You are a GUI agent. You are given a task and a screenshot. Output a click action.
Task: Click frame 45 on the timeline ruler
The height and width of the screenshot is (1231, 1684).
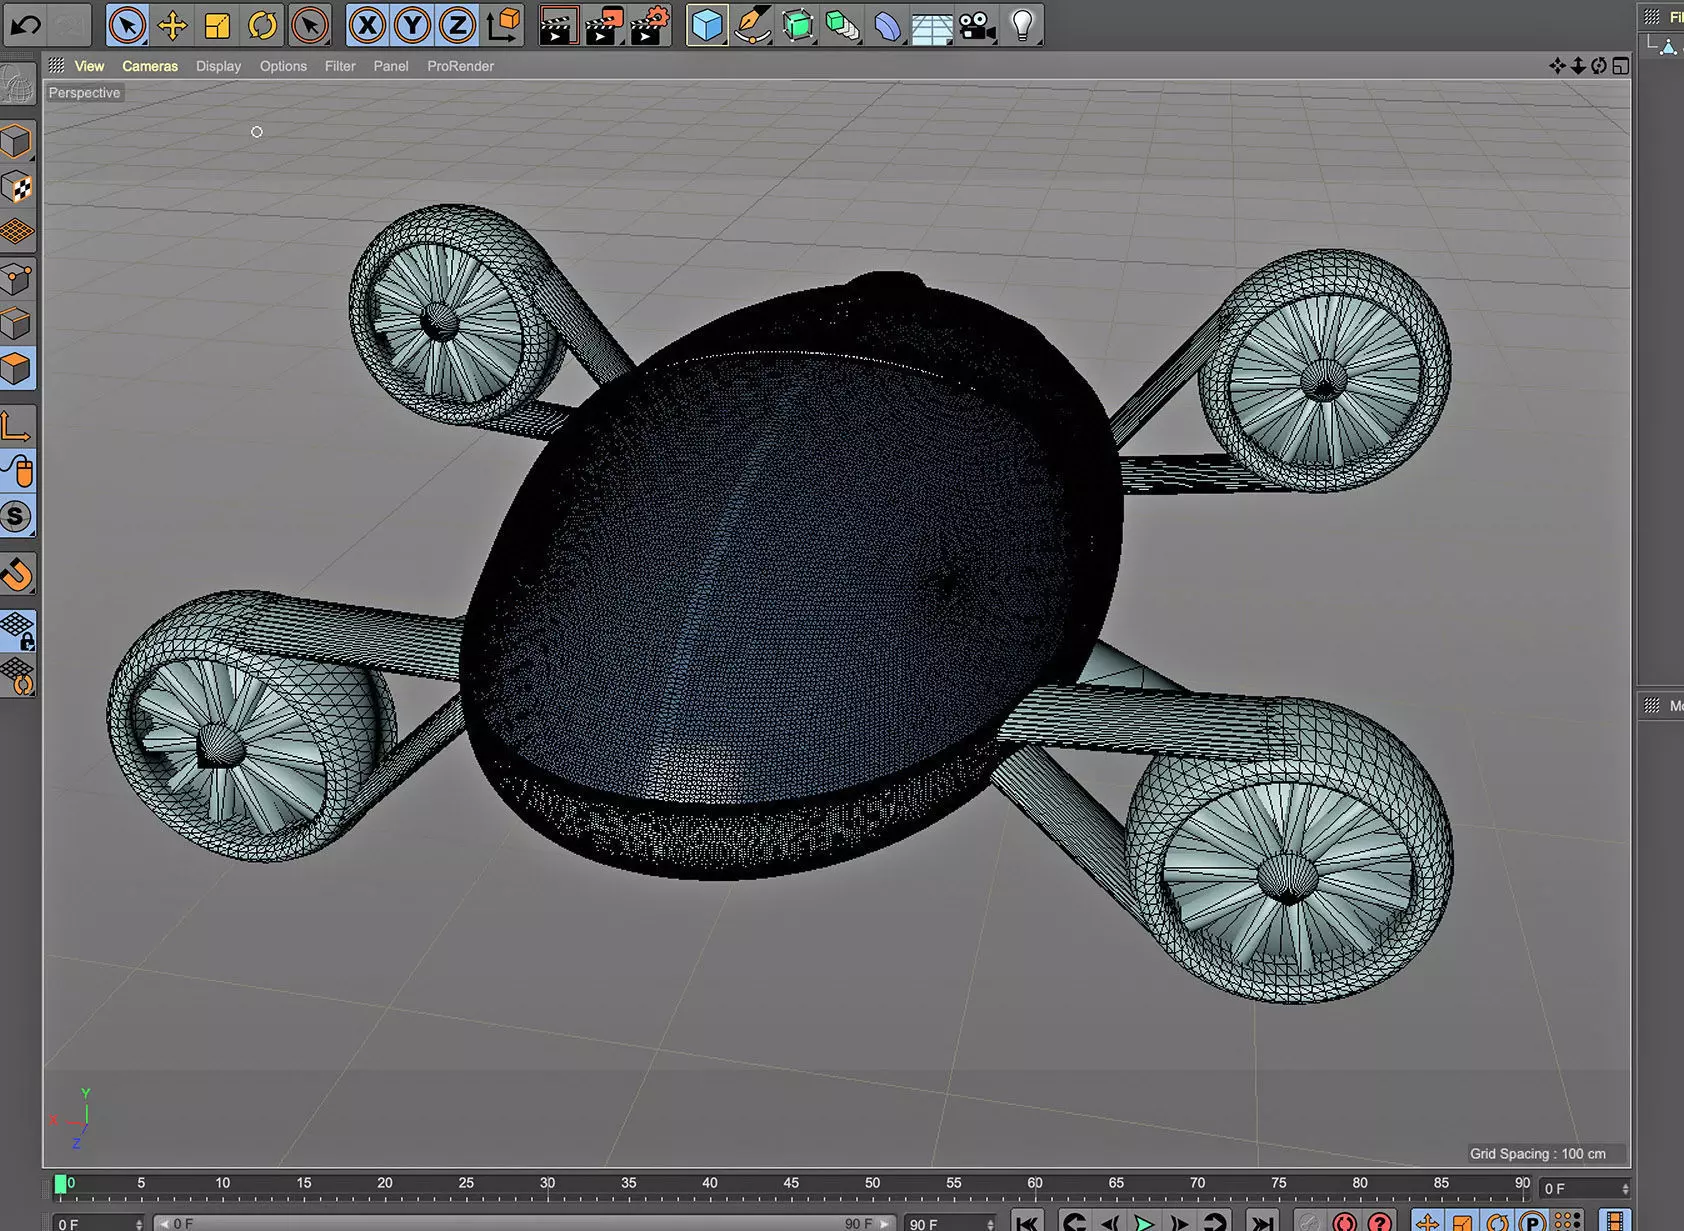tap(791, 1183)
